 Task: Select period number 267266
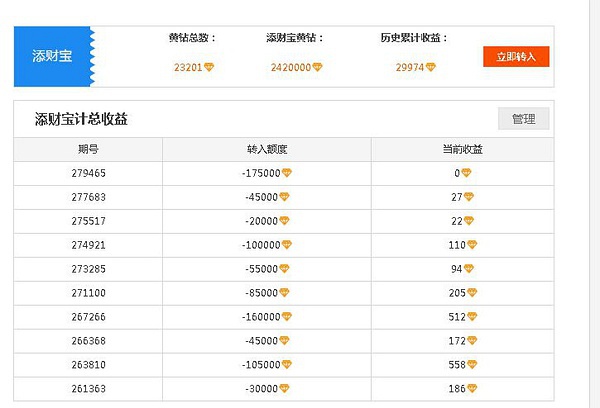point(88,317)
